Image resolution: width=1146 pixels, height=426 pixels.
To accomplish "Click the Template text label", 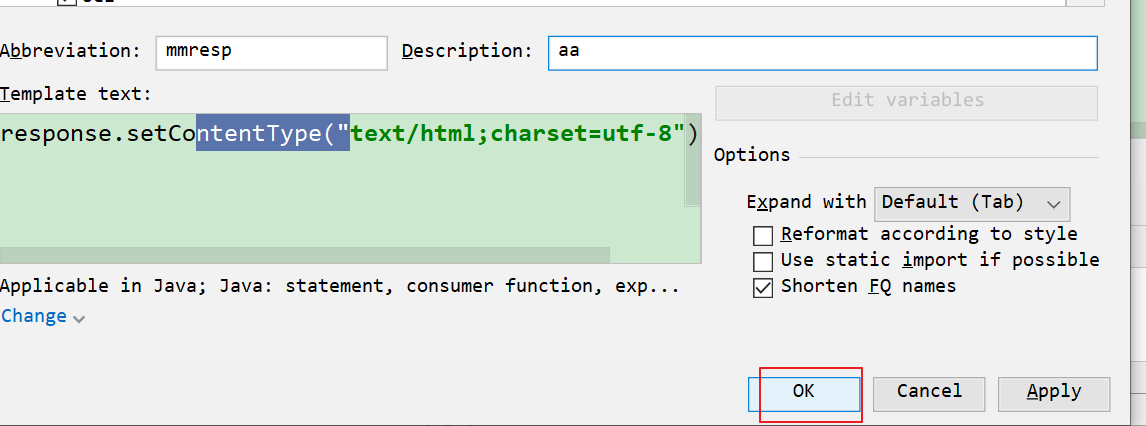I will [x=76, y=94].
